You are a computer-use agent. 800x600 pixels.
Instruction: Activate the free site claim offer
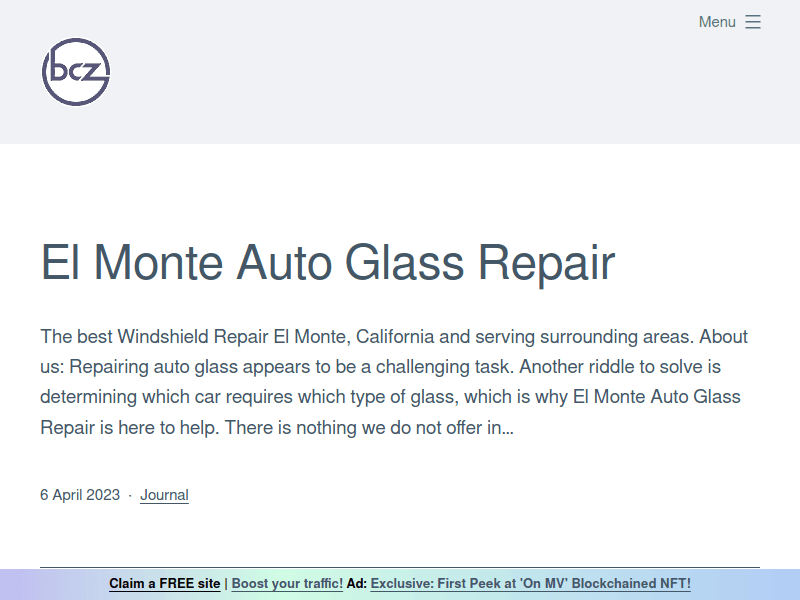pyautogui.click(x=165, y=583)
